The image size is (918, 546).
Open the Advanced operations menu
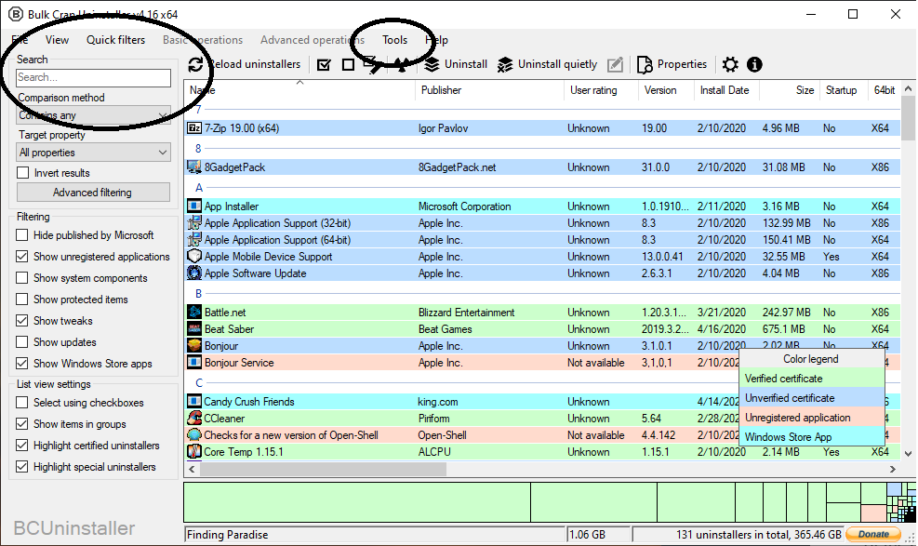[312, 40]
